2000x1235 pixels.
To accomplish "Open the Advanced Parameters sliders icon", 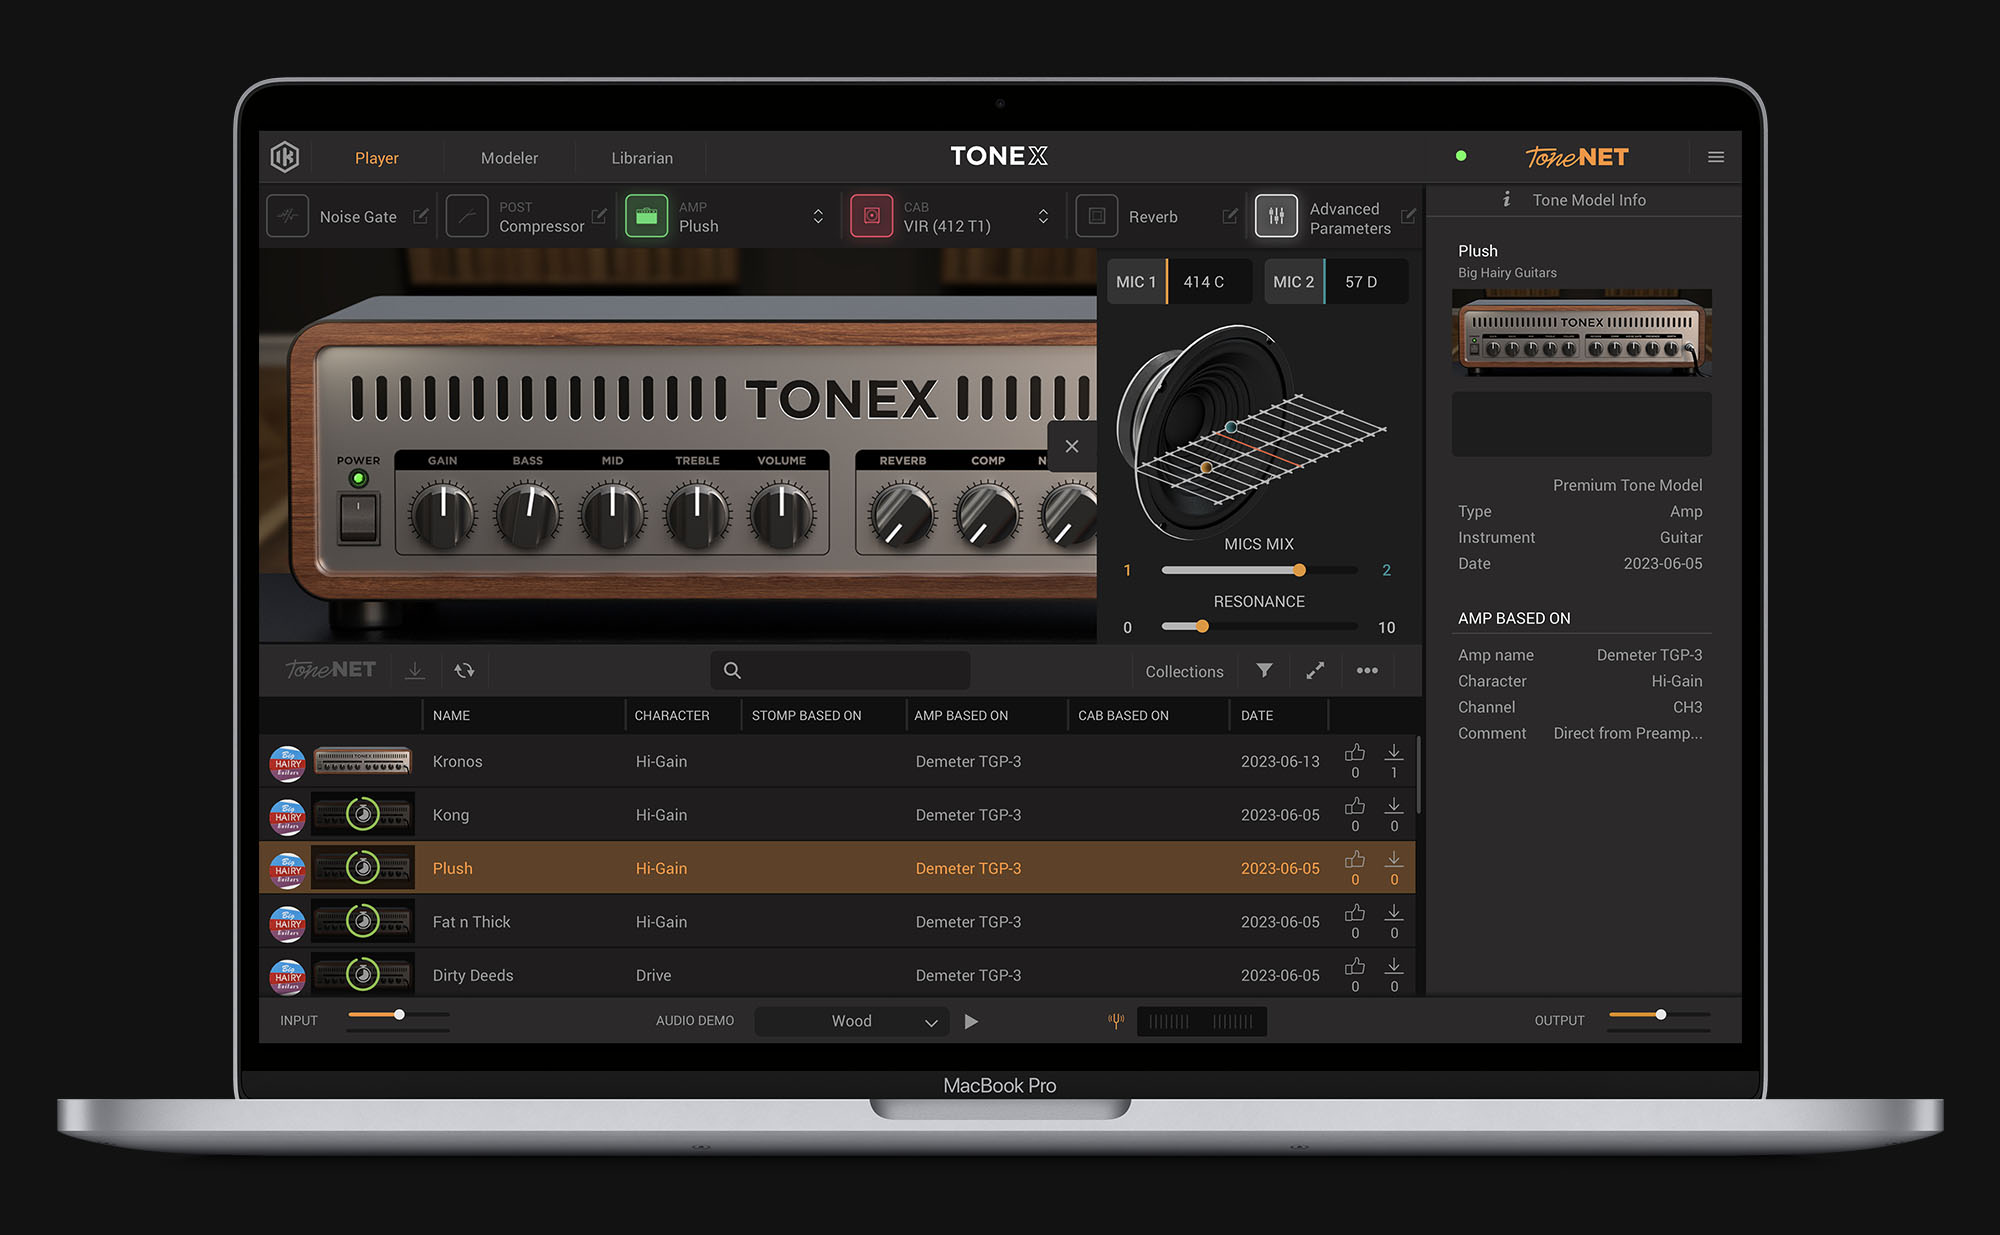I will (1275, 216).
